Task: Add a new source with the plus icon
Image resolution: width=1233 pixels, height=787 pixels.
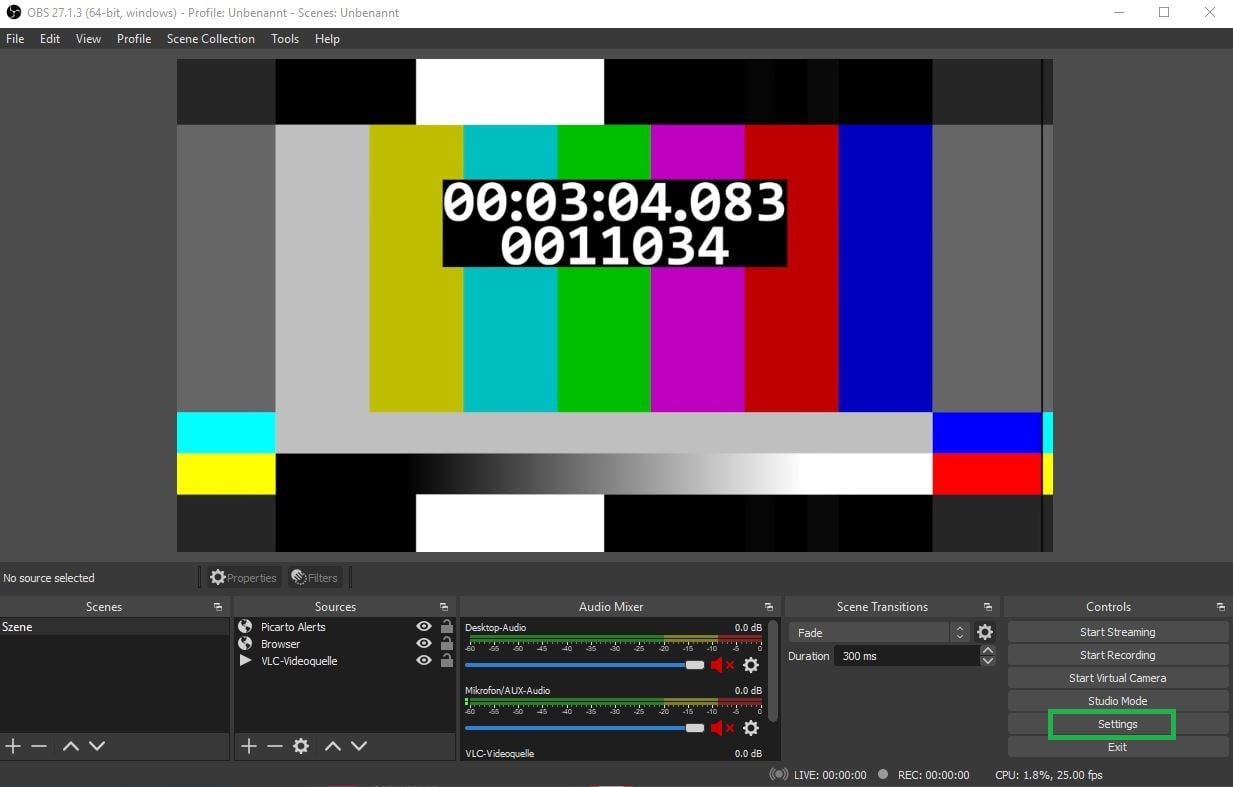Action: [x=248, y=745]
